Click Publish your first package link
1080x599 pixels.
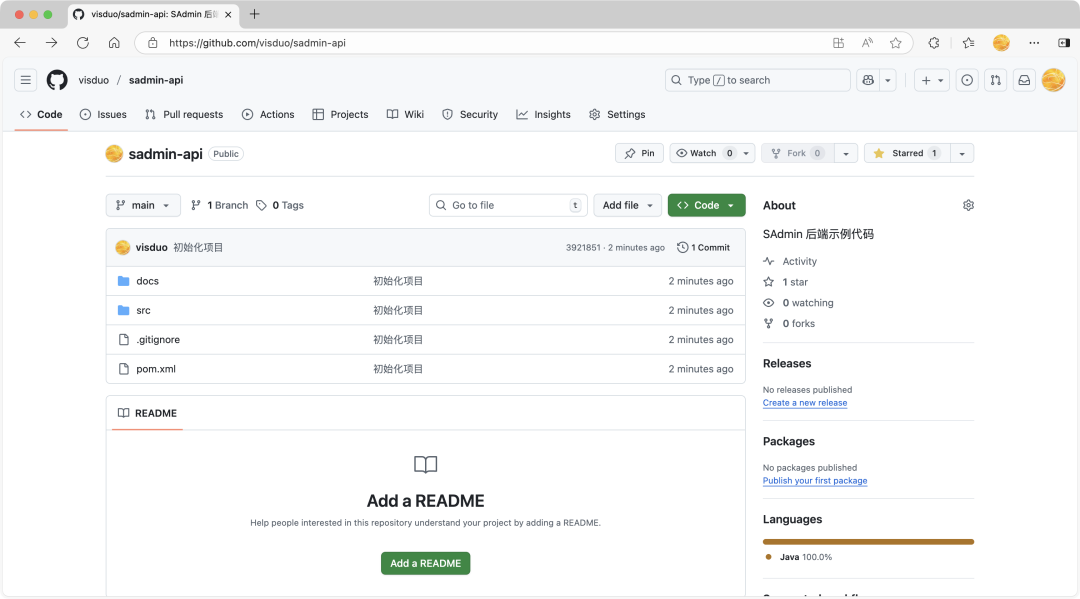point(815,481)
